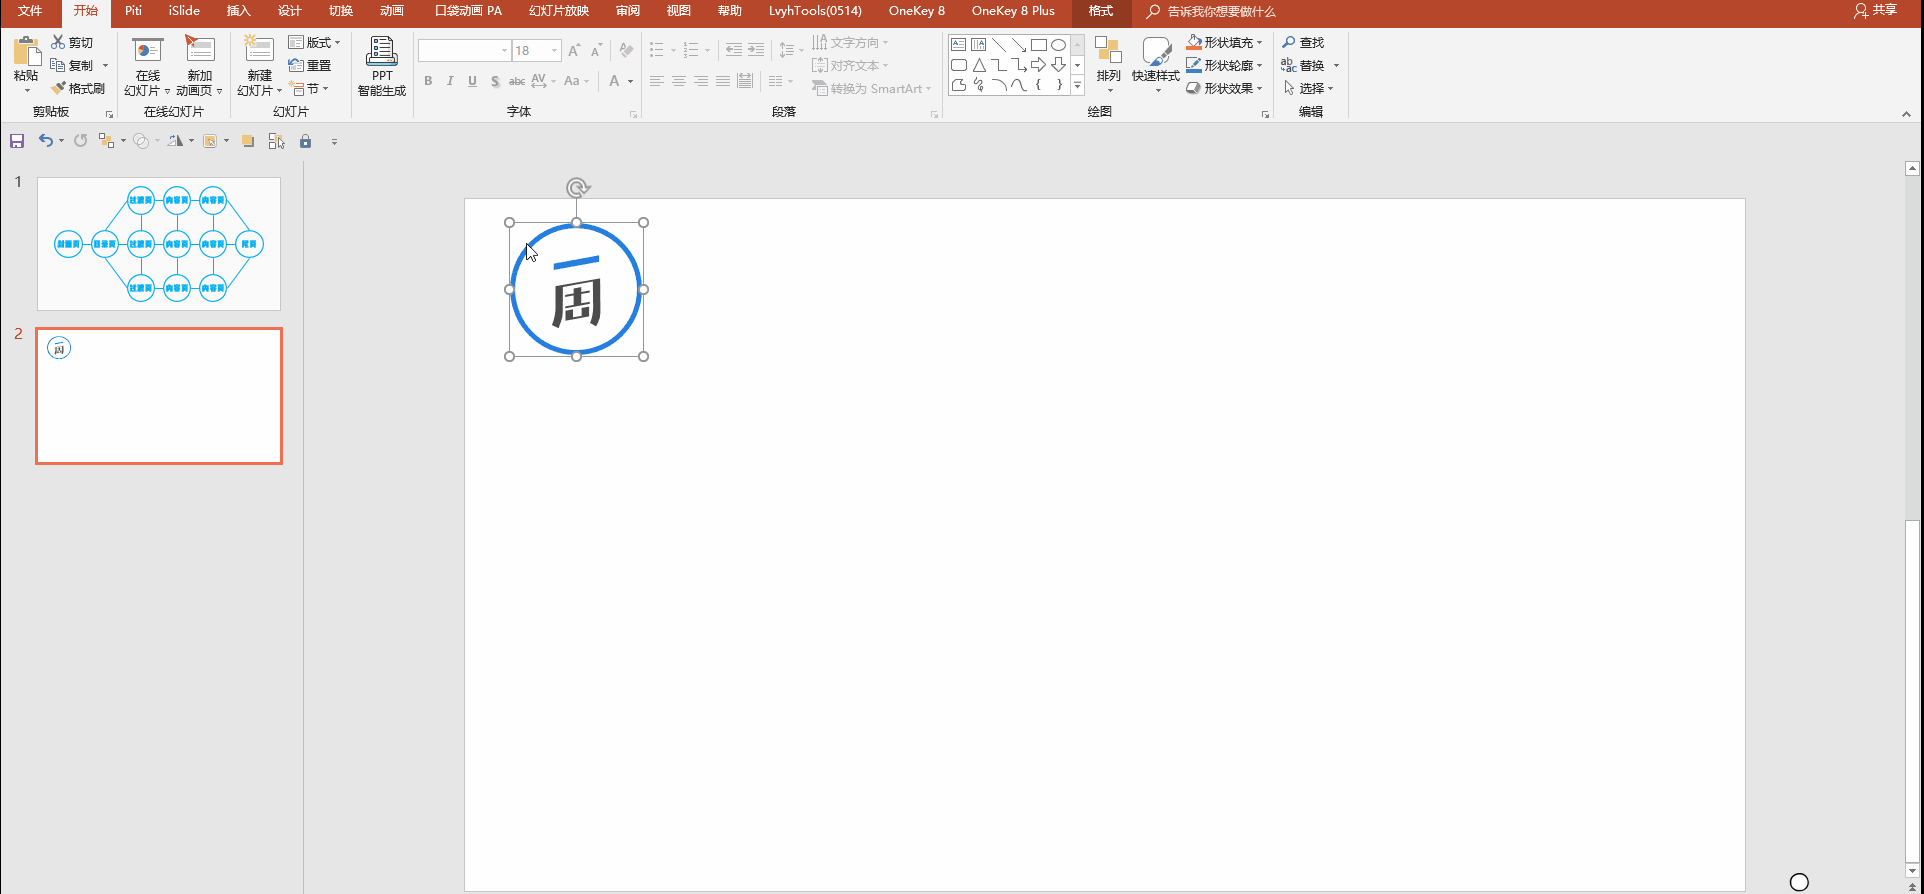The height and width of the screenshot is (894, 1924).
Task: Choose the Elbow Connector shape
Action: pyautogui.click(x=999, y=65)
